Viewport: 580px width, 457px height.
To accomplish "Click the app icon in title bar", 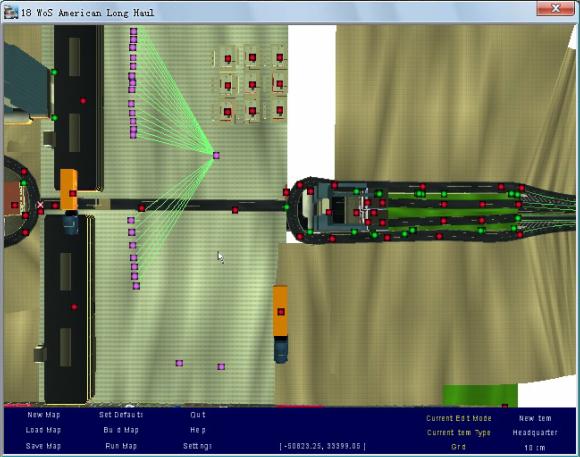I will coord(11,12).
